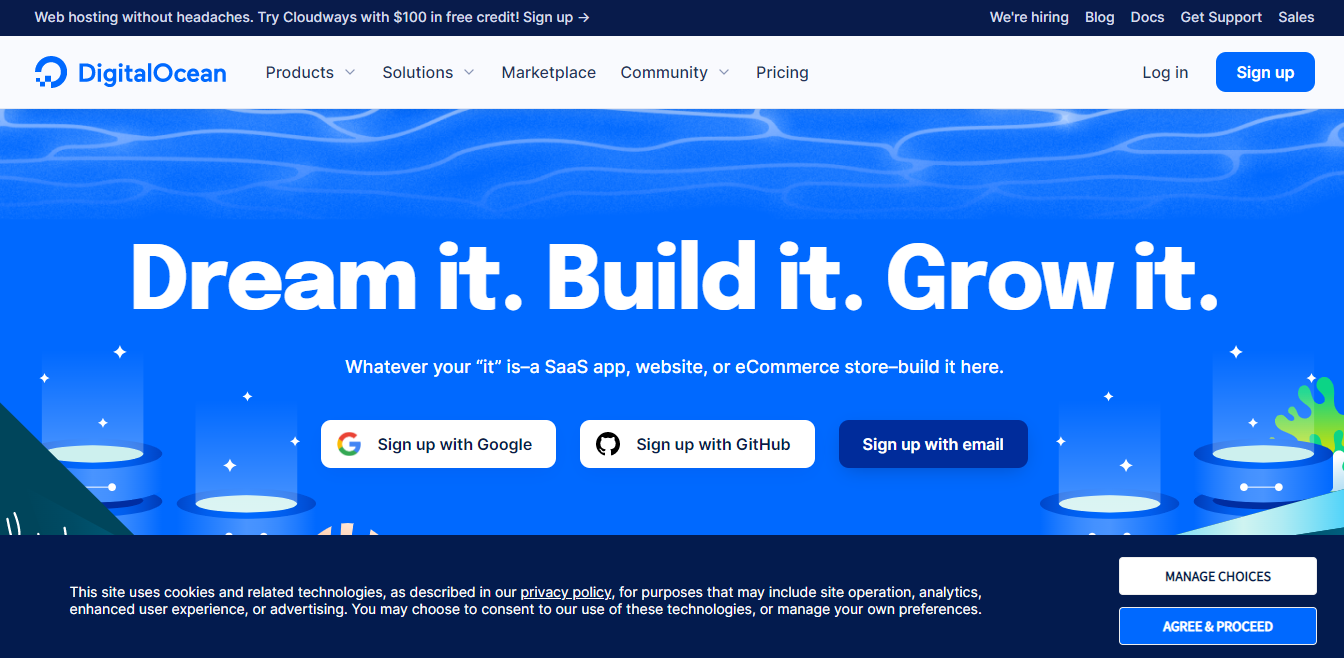Open MANAGE CHOICES for cookie preferences
Viewport: 1344px width, 658px height.
click(1217, 576)
